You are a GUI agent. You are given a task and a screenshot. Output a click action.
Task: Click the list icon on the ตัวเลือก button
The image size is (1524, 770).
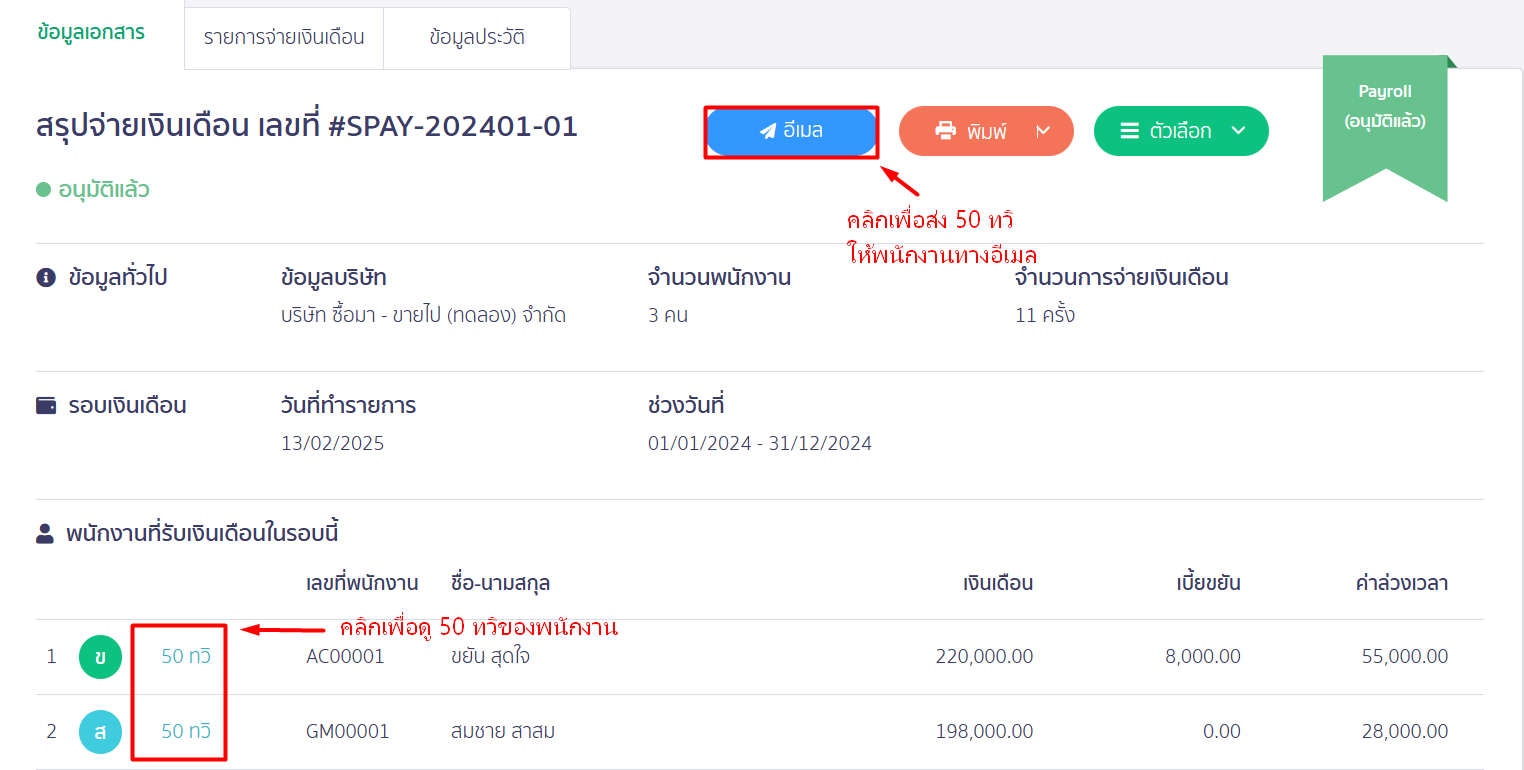click(1129, 130)
